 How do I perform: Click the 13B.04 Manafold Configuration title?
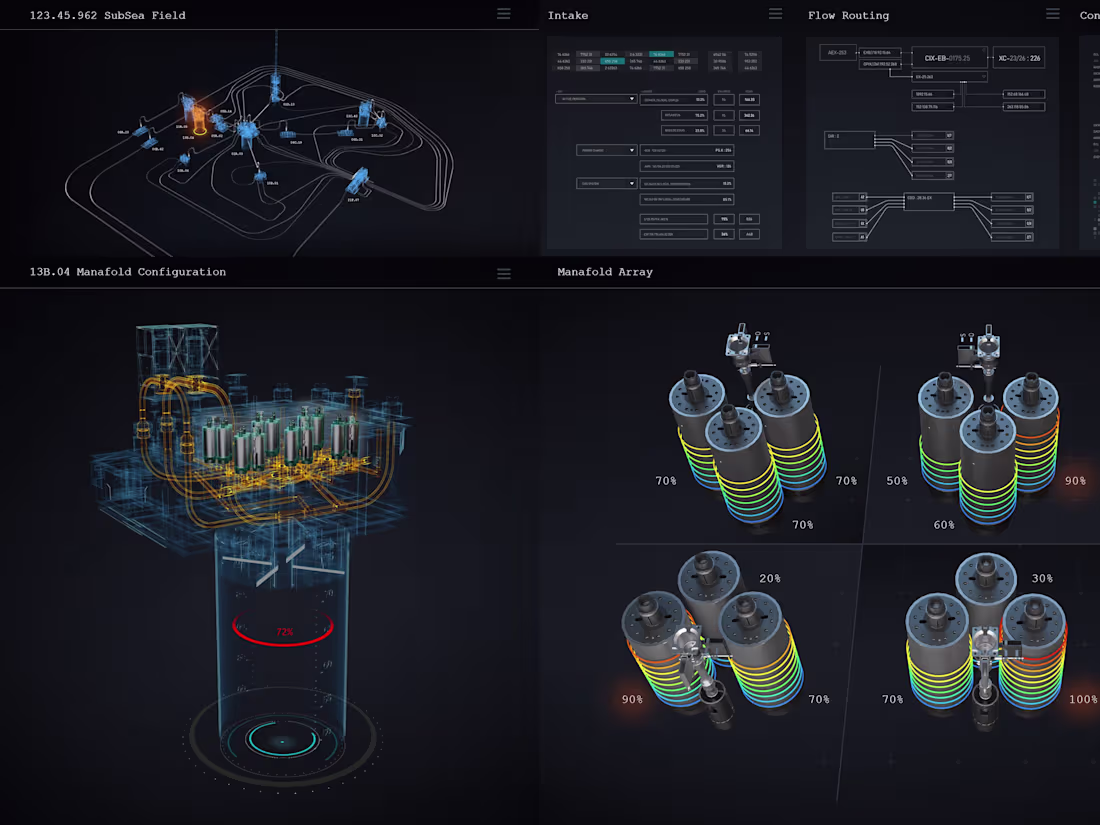(x=128, y=271)
